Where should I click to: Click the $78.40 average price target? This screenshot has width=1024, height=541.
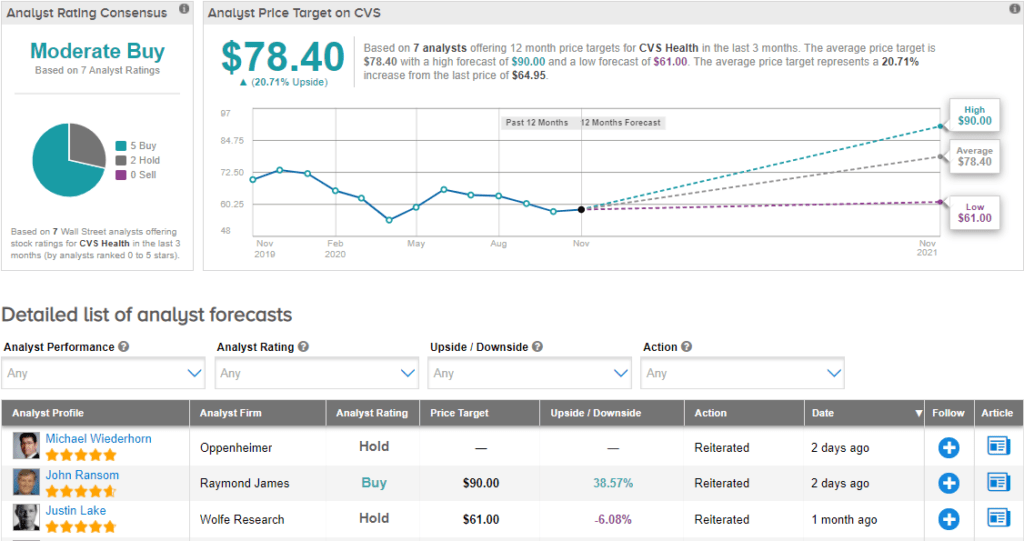pos(282,57)
